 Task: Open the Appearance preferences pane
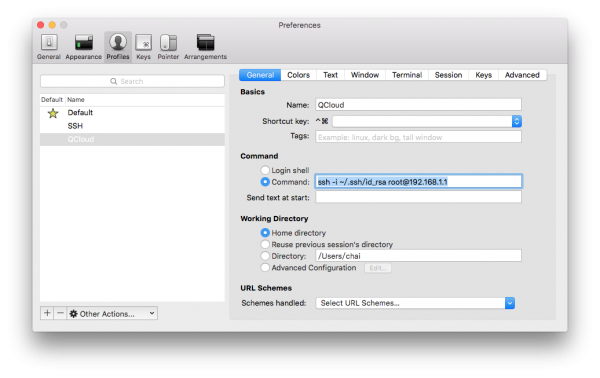coord(83,47)
